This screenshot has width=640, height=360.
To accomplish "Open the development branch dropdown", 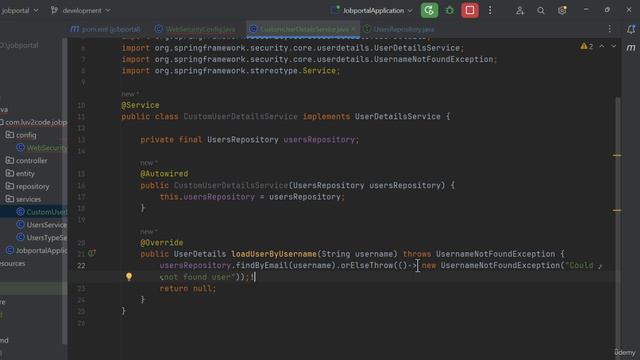I will coord(81,11).
